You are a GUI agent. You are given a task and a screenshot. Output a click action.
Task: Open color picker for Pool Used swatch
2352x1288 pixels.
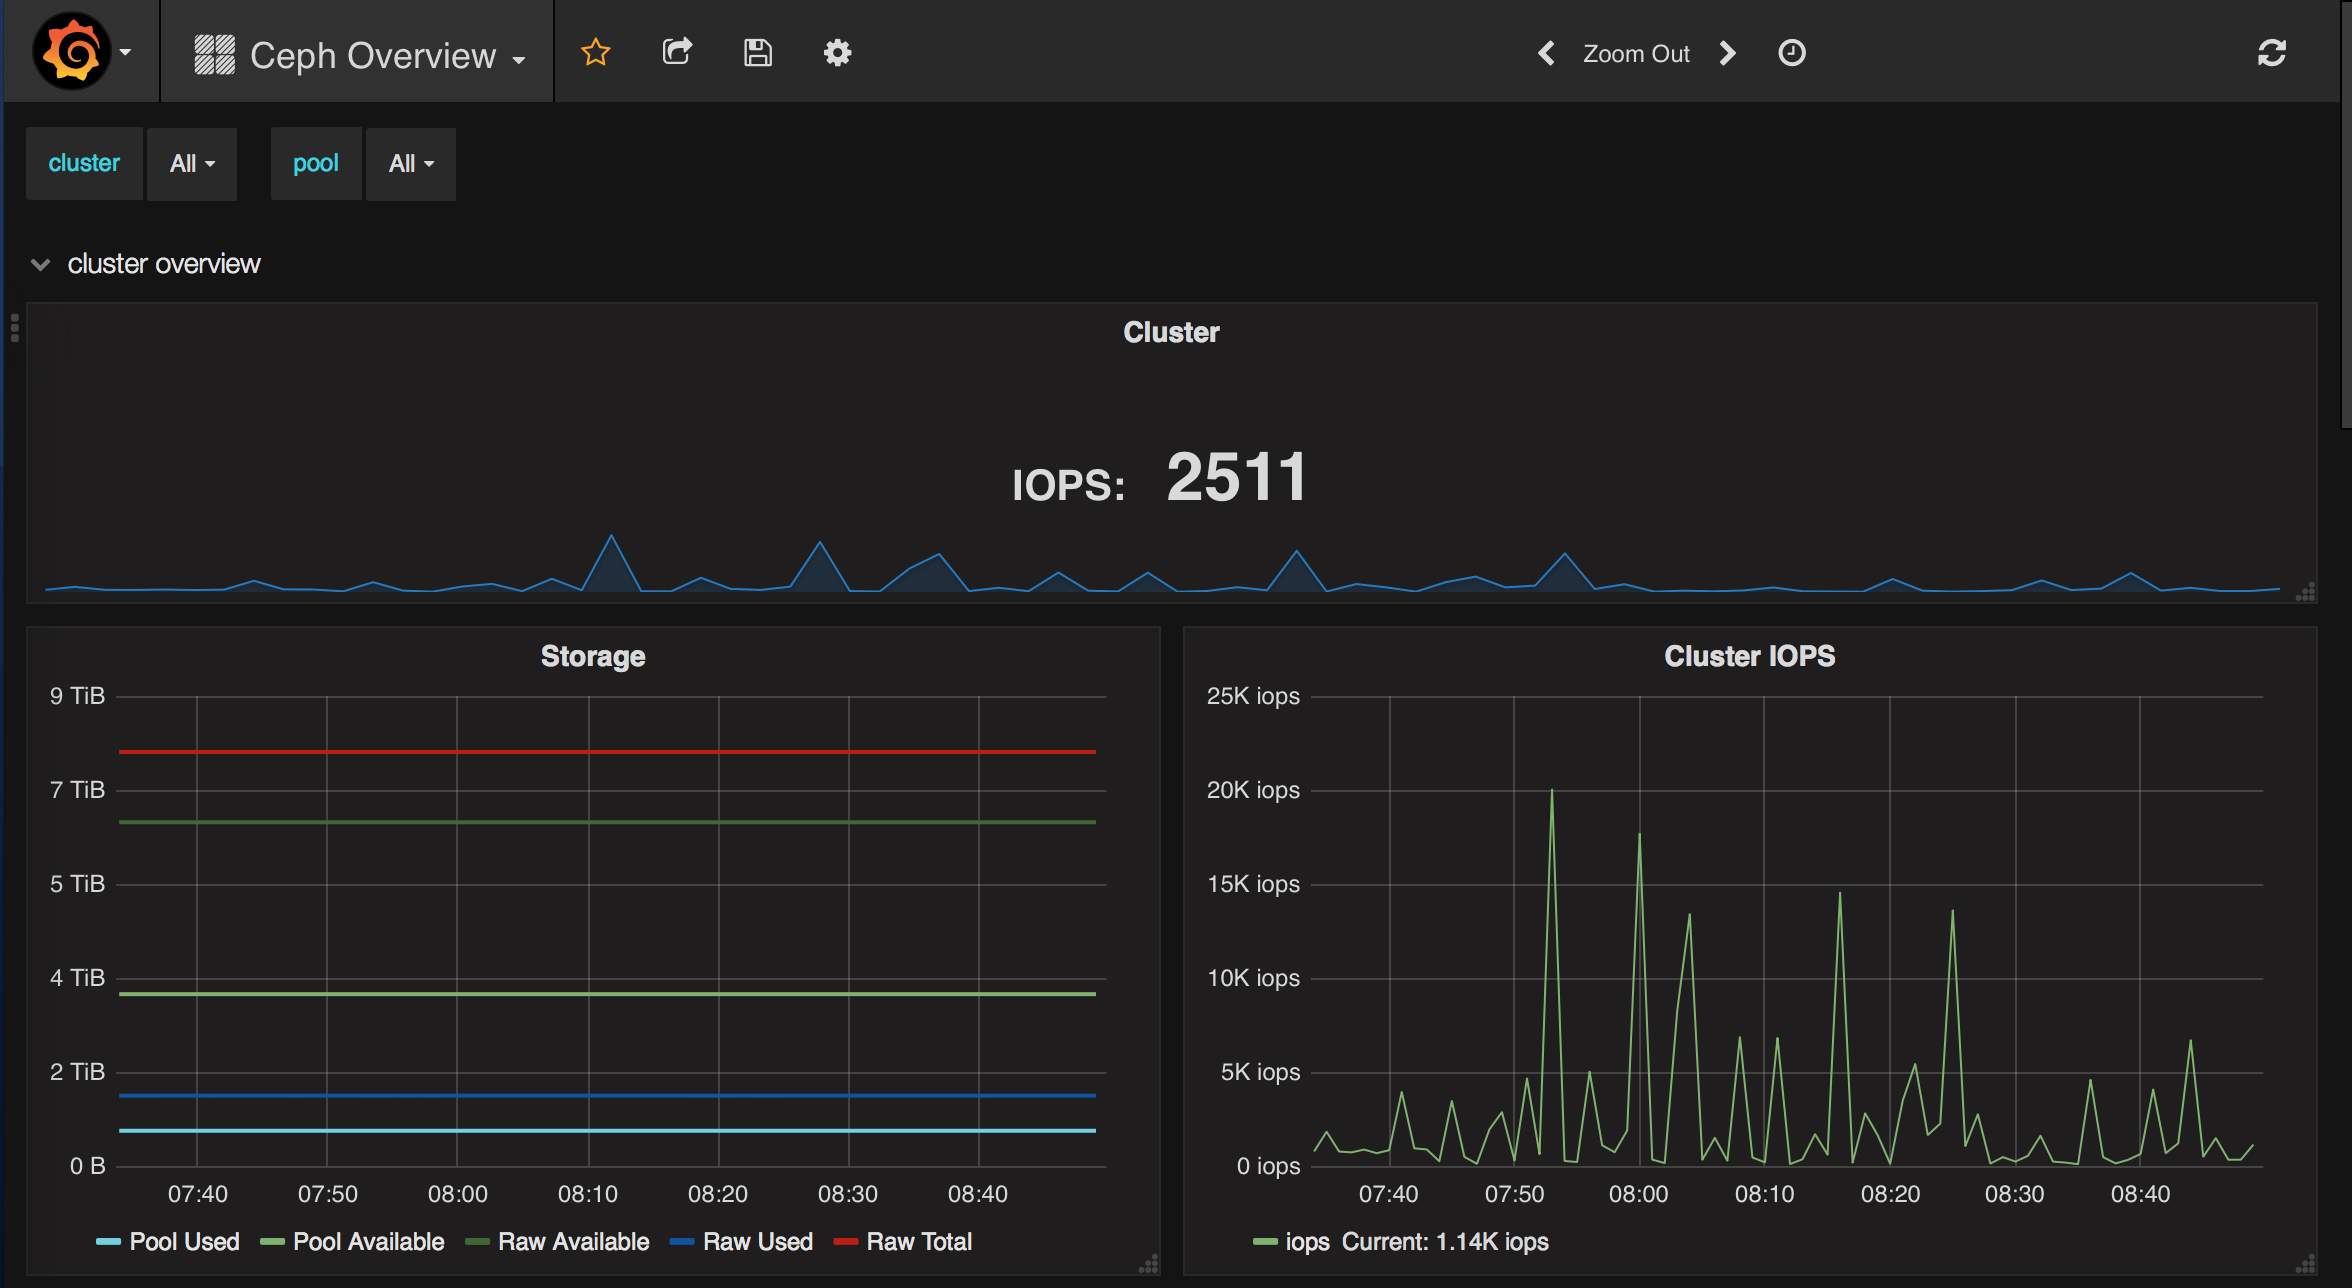tap(108, 1242)
